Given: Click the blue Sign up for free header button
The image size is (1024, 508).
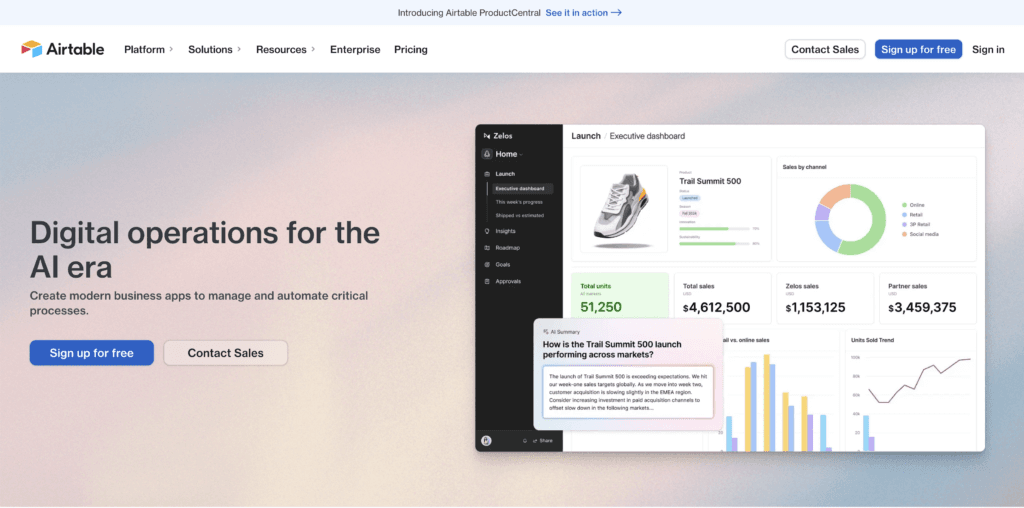Looking at the screenshot, I should point(918,50).
